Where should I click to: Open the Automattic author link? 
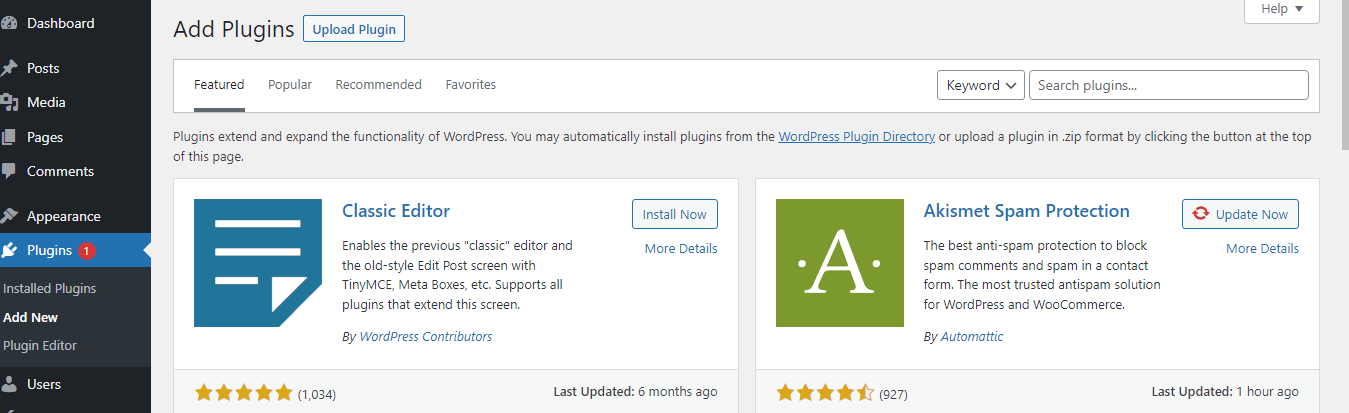pos(972,337)
